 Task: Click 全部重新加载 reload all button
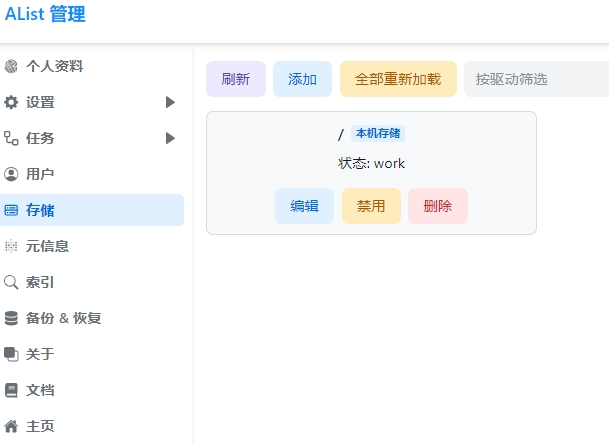click(x=398, y=79)
